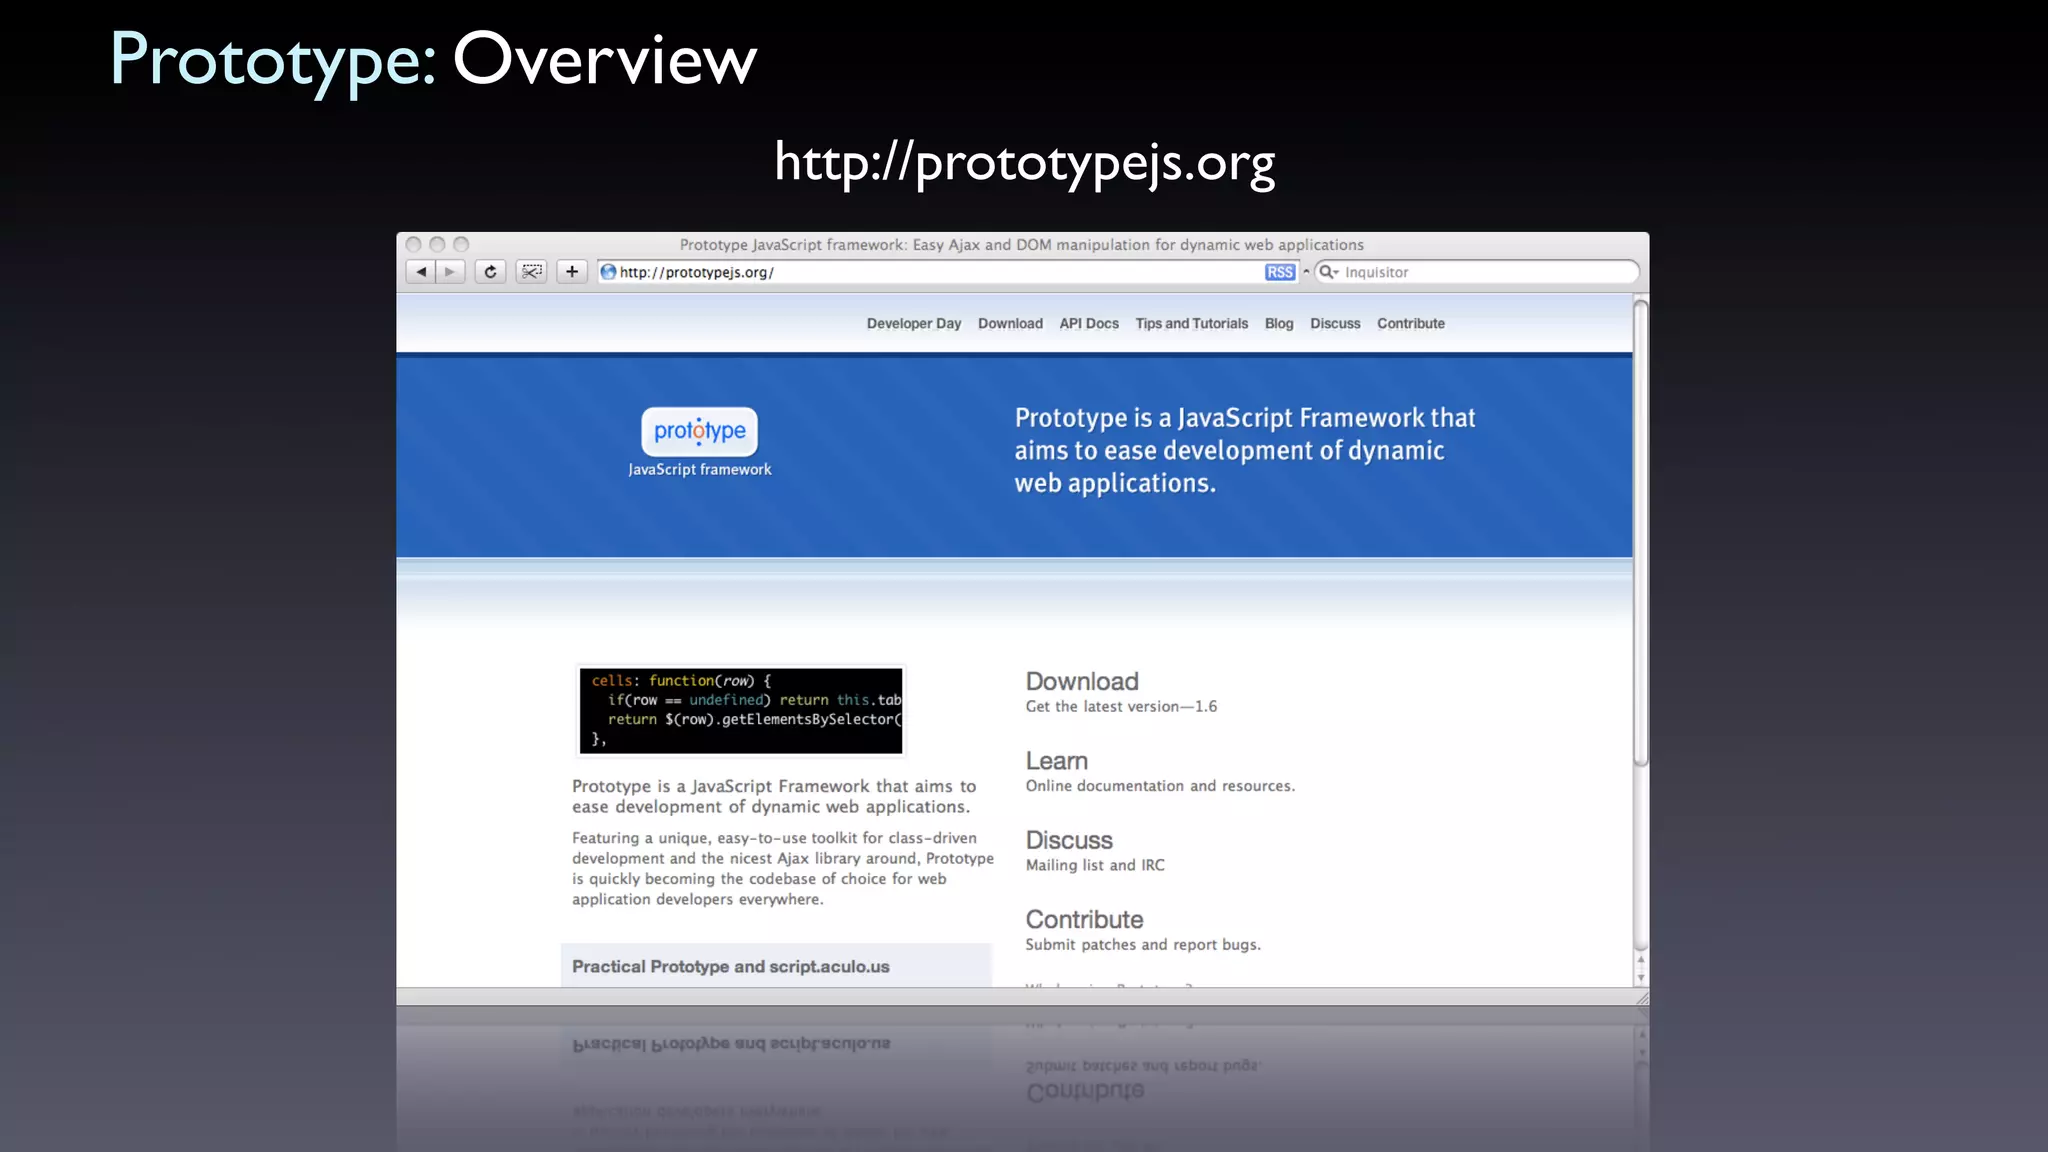Click Practical Prototype and script.aculo.us heading
Image resolution: width=2048 pixels, height=1152 pixels.
click(x=731, y=967)
